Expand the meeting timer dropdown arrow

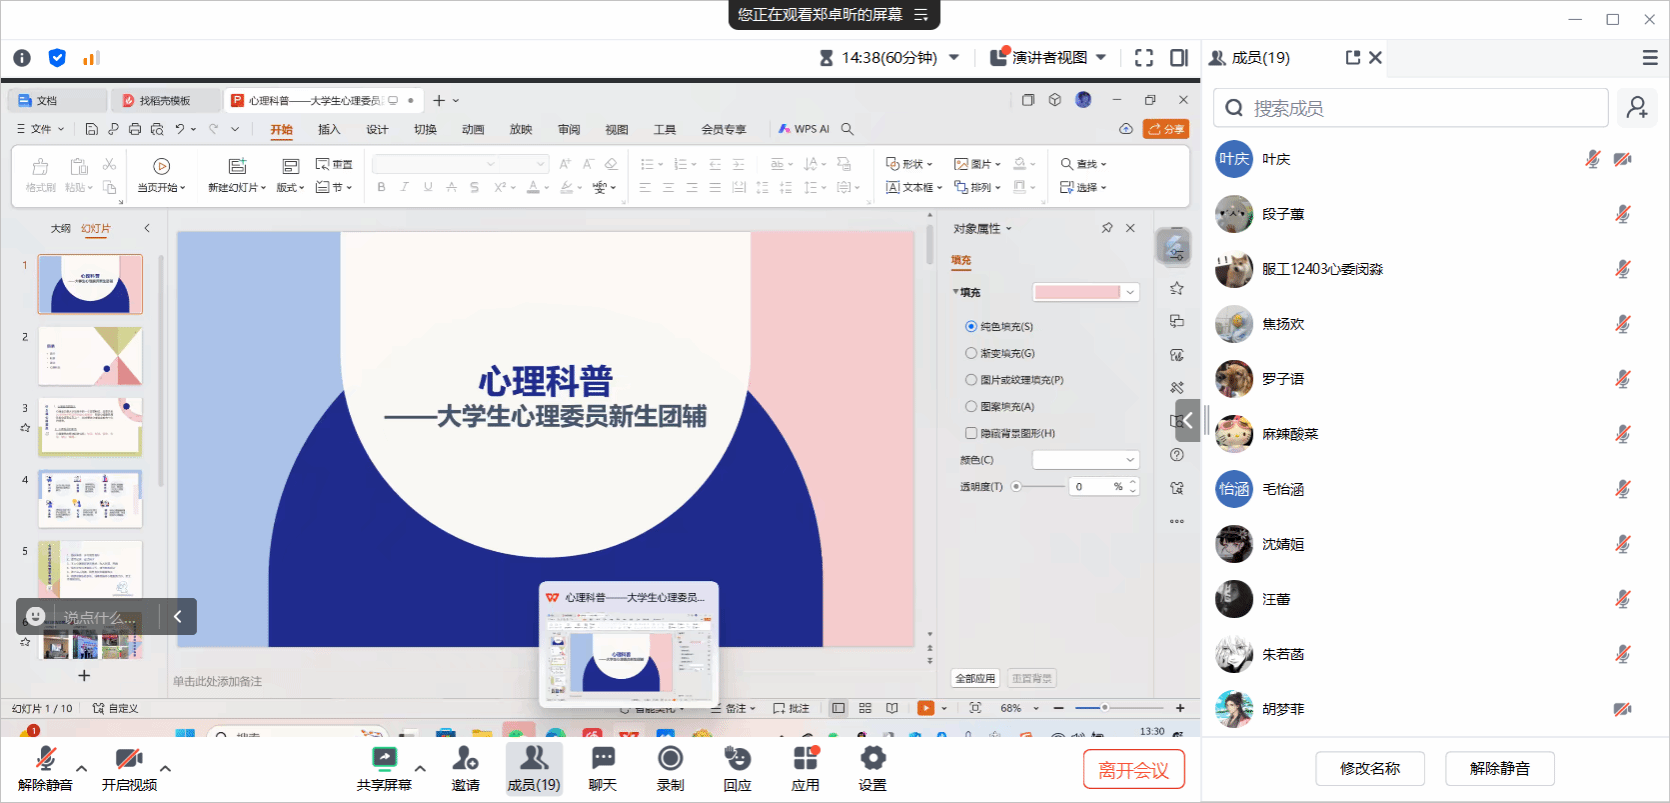(x=954, y=58)
